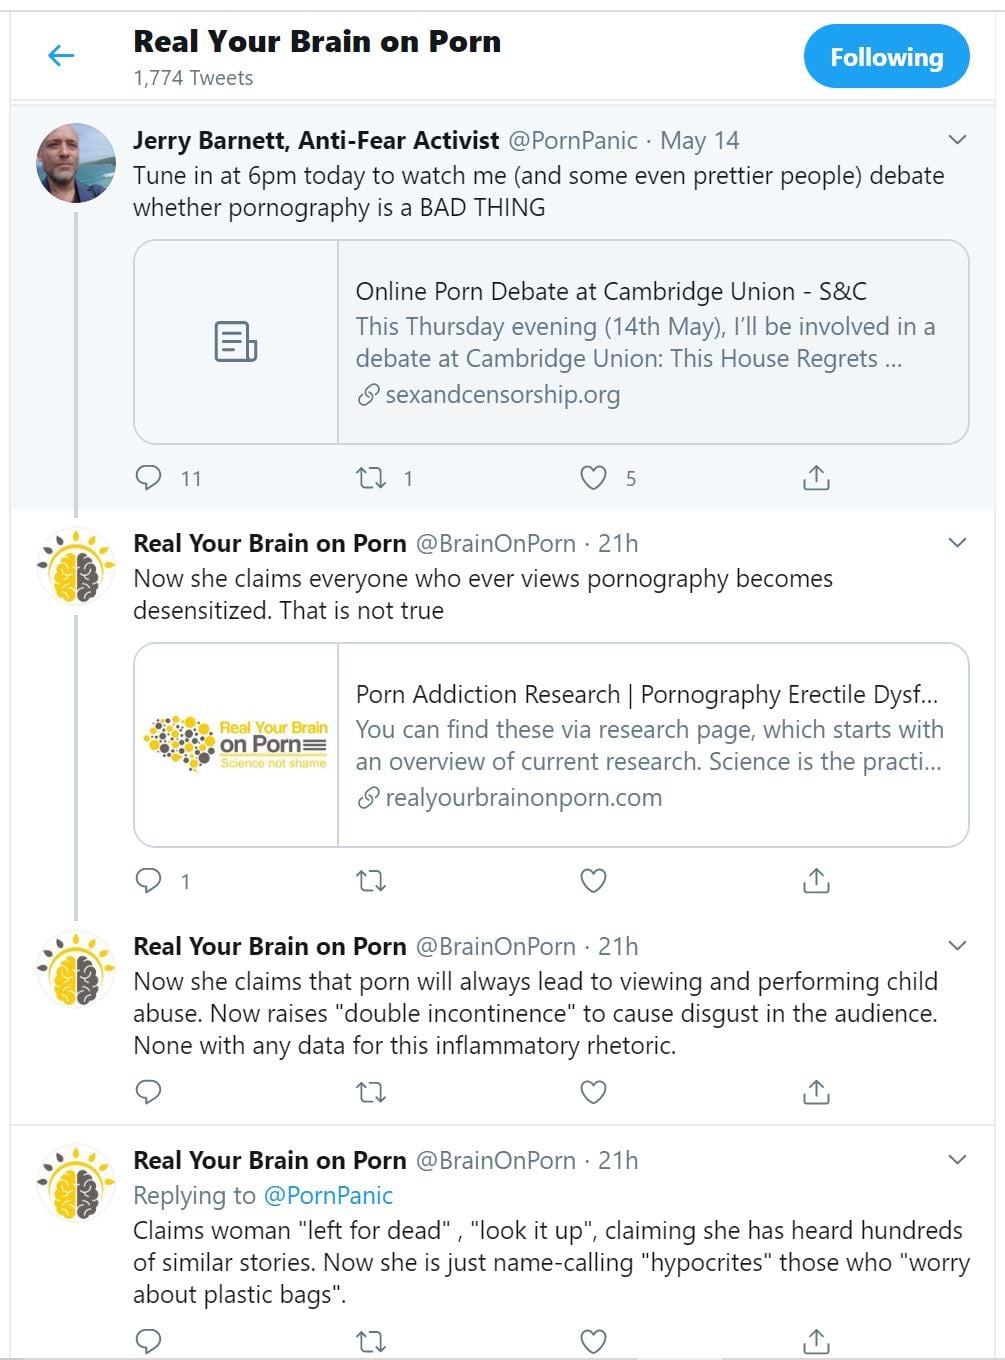Like the desensitized claim tweet

593,880
